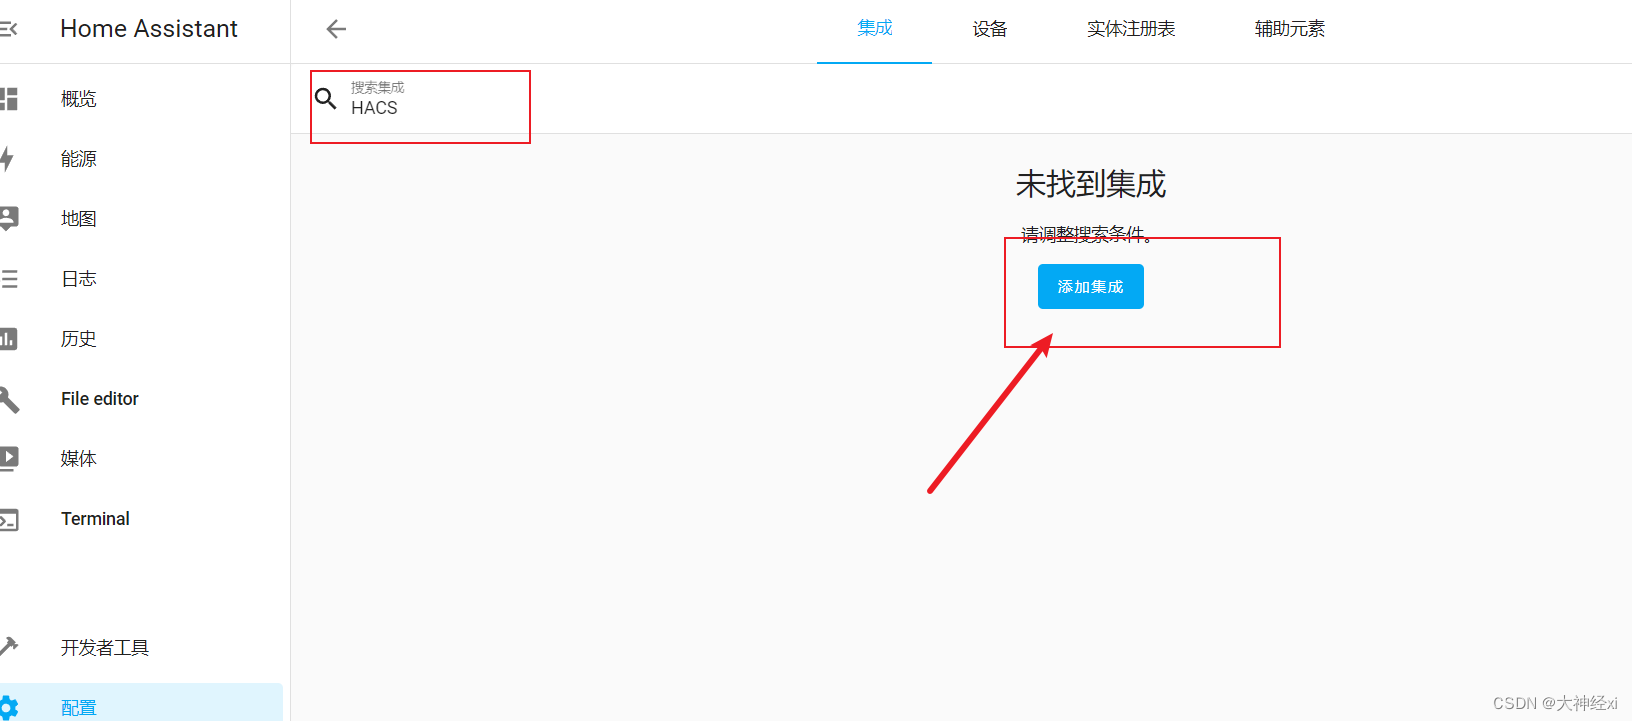1632x721 pixels.
Task: Click the 开发者工具 hammer icon
Action: point(8,647)
